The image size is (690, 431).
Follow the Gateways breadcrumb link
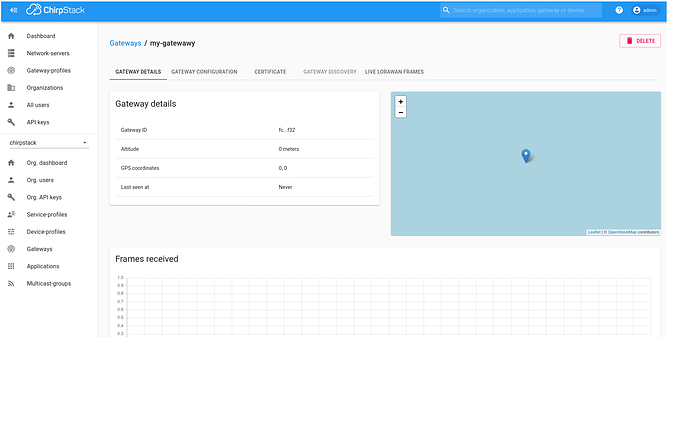tap(125, 44)
